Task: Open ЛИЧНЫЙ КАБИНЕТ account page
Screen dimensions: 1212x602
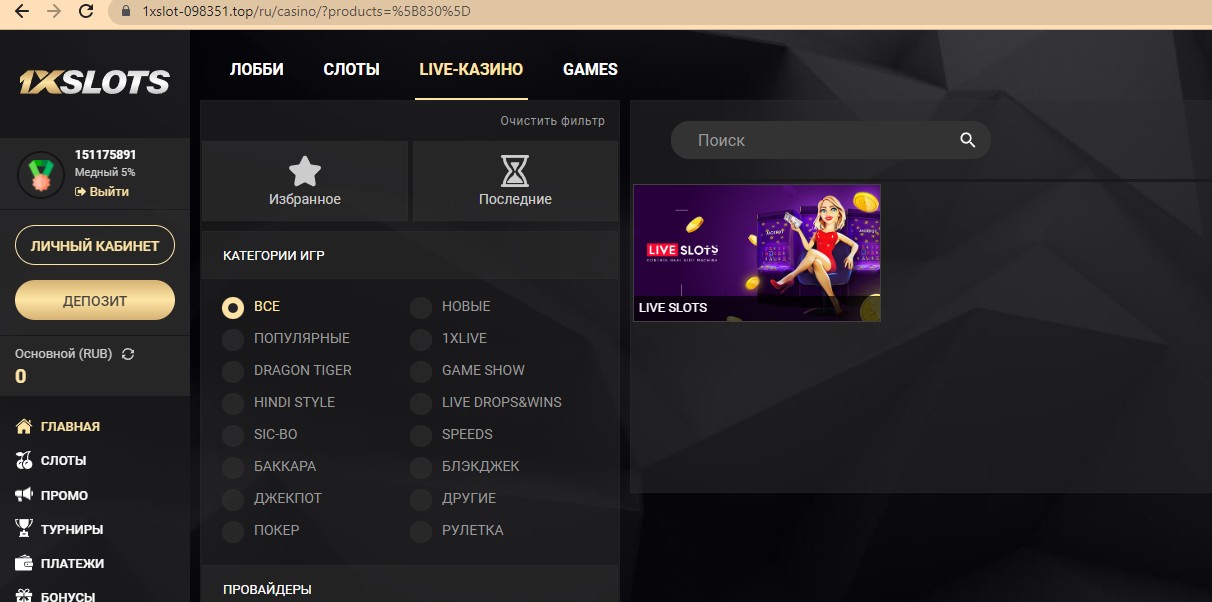Action: [x=95, y=245]
